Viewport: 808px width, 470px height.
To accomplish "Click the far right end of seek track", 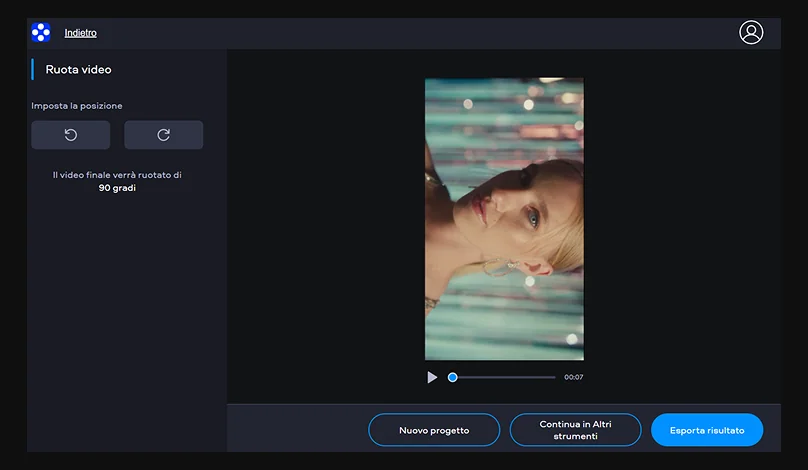I will (554, 377).
